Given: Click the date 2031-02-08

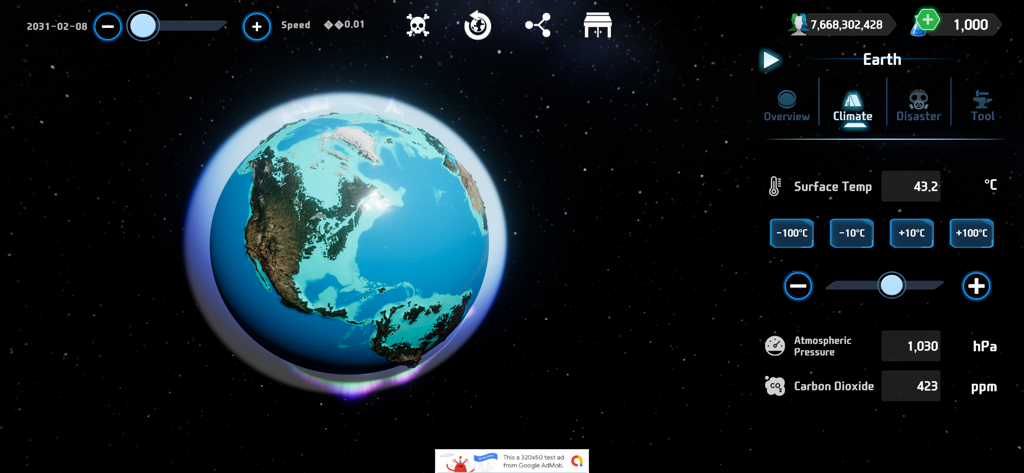Looking at the screenshot, I should pyautogui.click(x=57, y=27).
